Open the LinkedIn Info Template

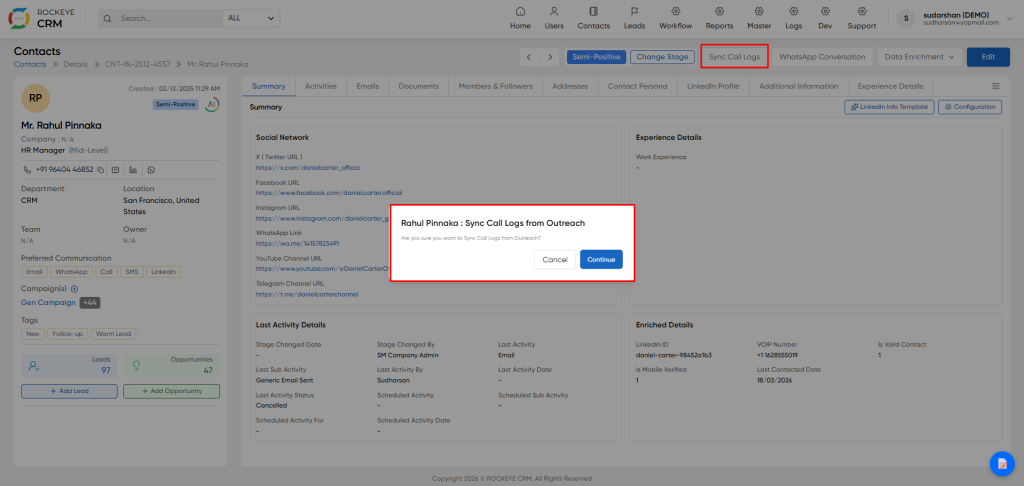pos(889,107)
